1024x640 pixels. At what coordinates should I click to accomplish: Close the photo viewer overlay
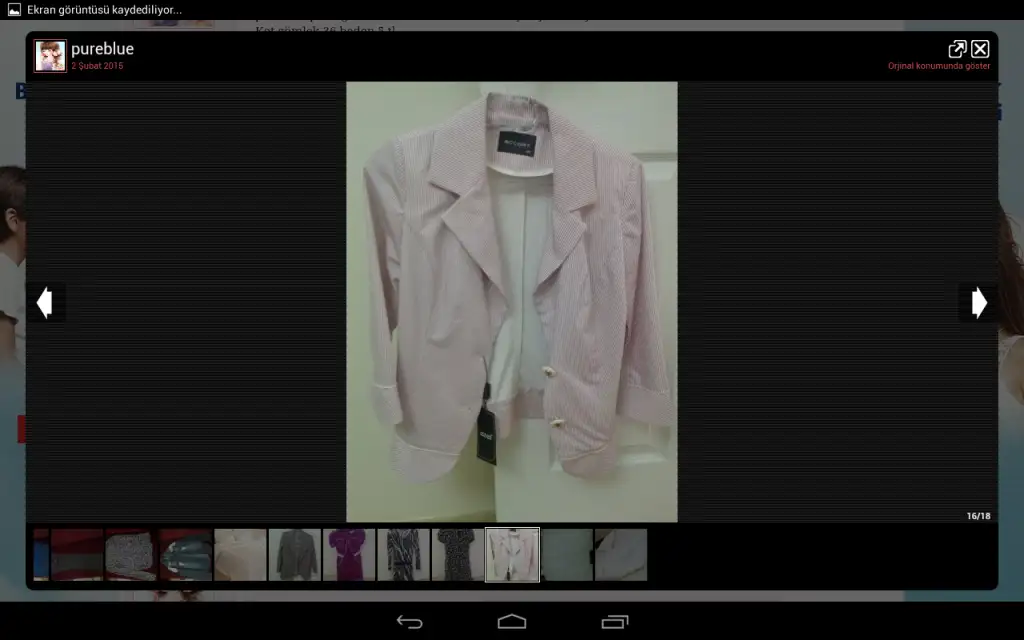(x=980, y=49)
